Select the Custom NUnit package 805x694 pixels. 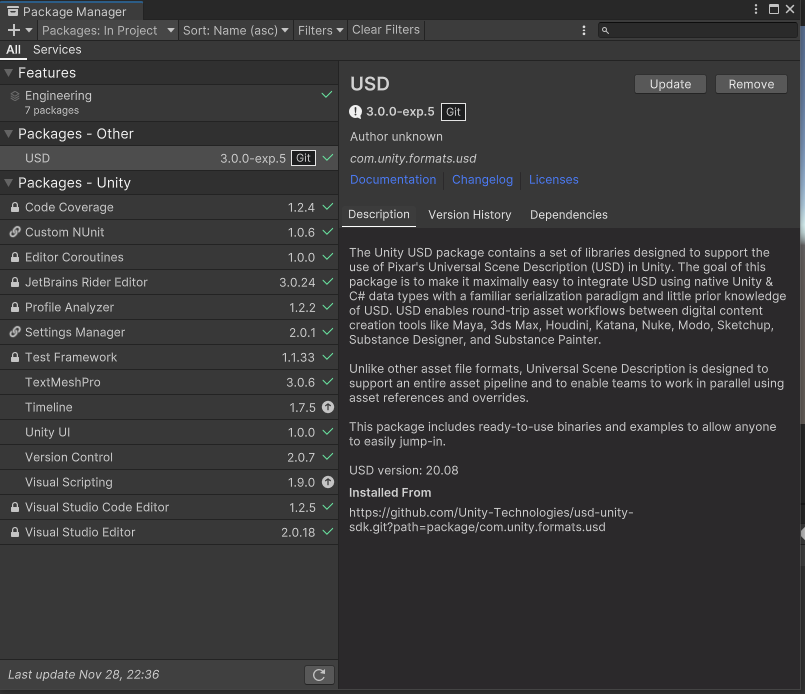[x=169, y=232]
